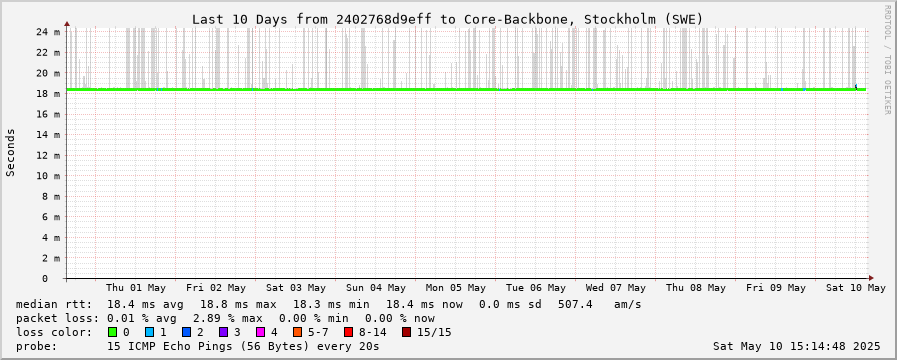Click the '14 m' y-axis value
Screen dimensions: 897x360
click(48, 135)
